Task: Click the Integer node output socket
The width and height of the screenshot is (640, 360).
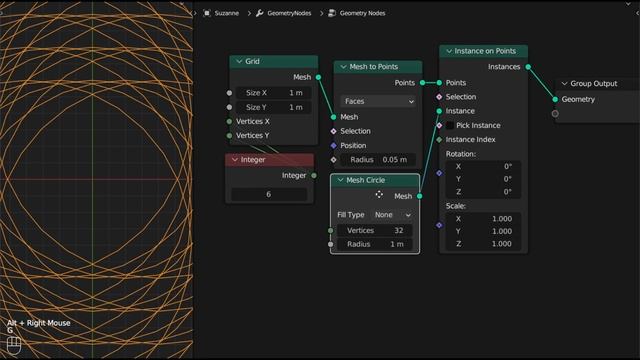Action: click(x=314, y=176)
